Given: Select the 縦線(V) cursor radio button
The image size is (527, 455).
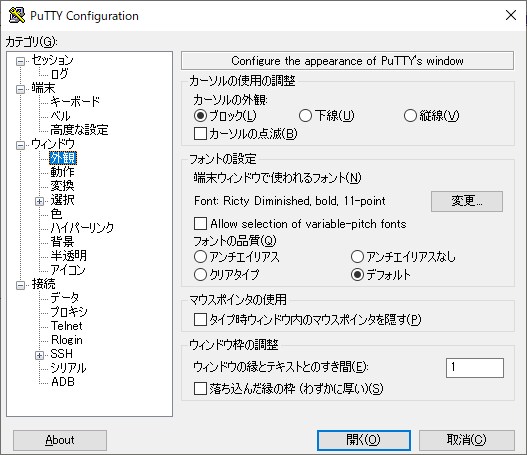Looking at the screenshot, I should (x=410, y=116).
